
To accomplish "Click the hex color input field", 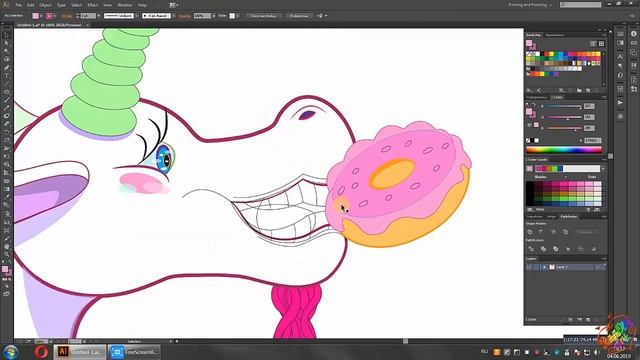I will [592, 140].
